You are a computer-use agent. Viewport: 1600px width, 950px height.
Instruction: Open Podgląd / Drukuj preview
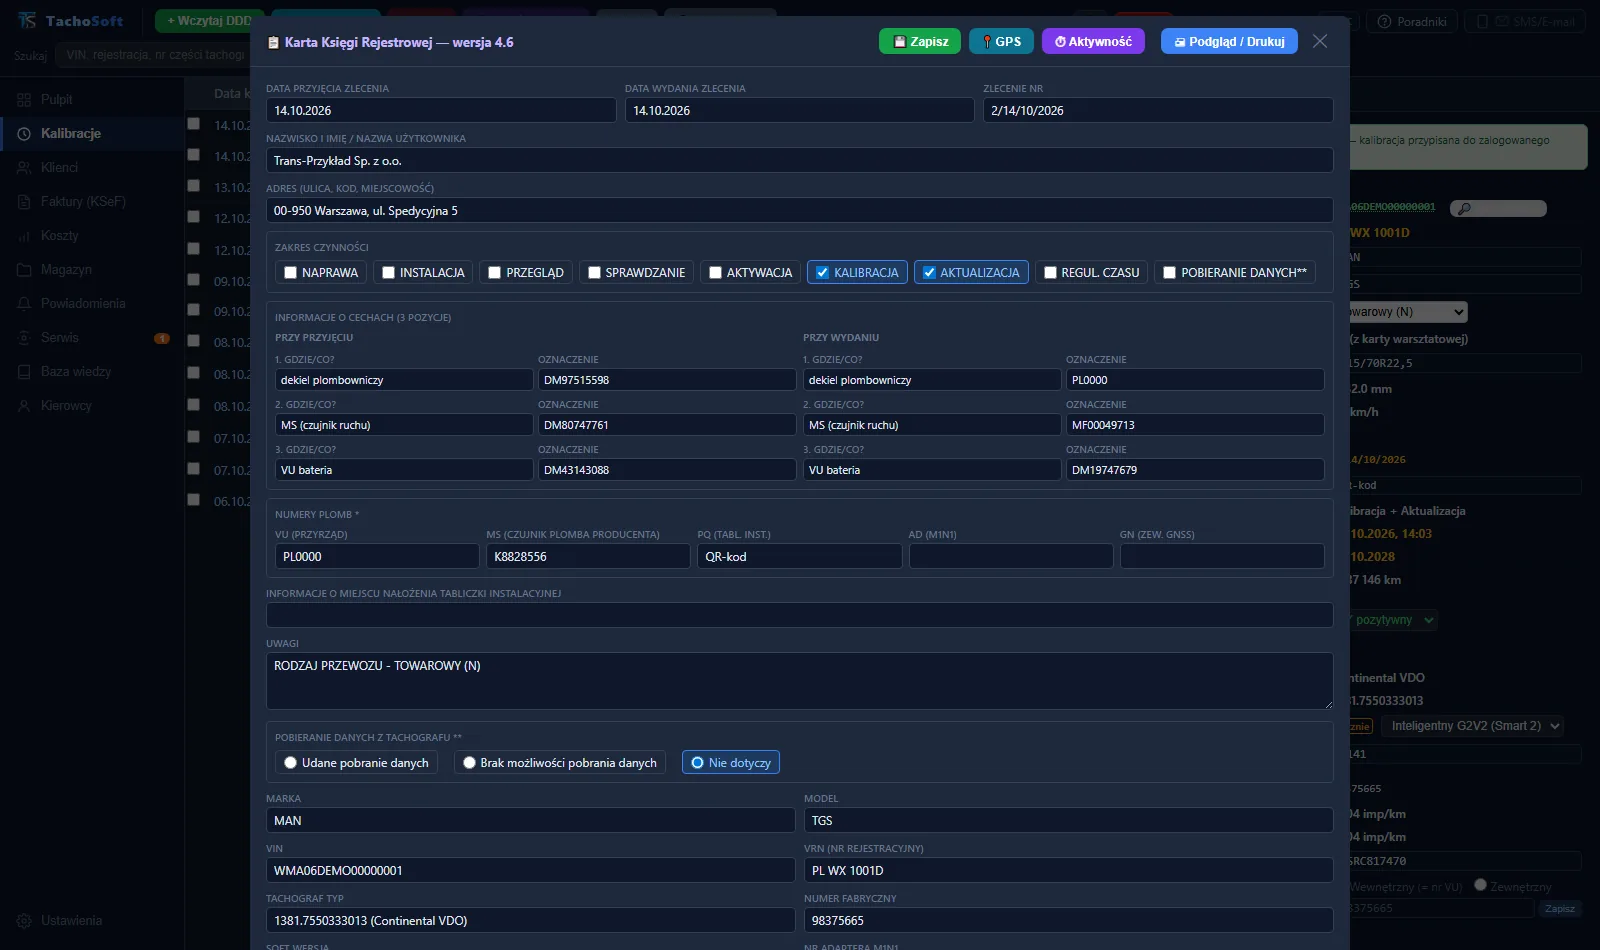(x=1229, y=41)
